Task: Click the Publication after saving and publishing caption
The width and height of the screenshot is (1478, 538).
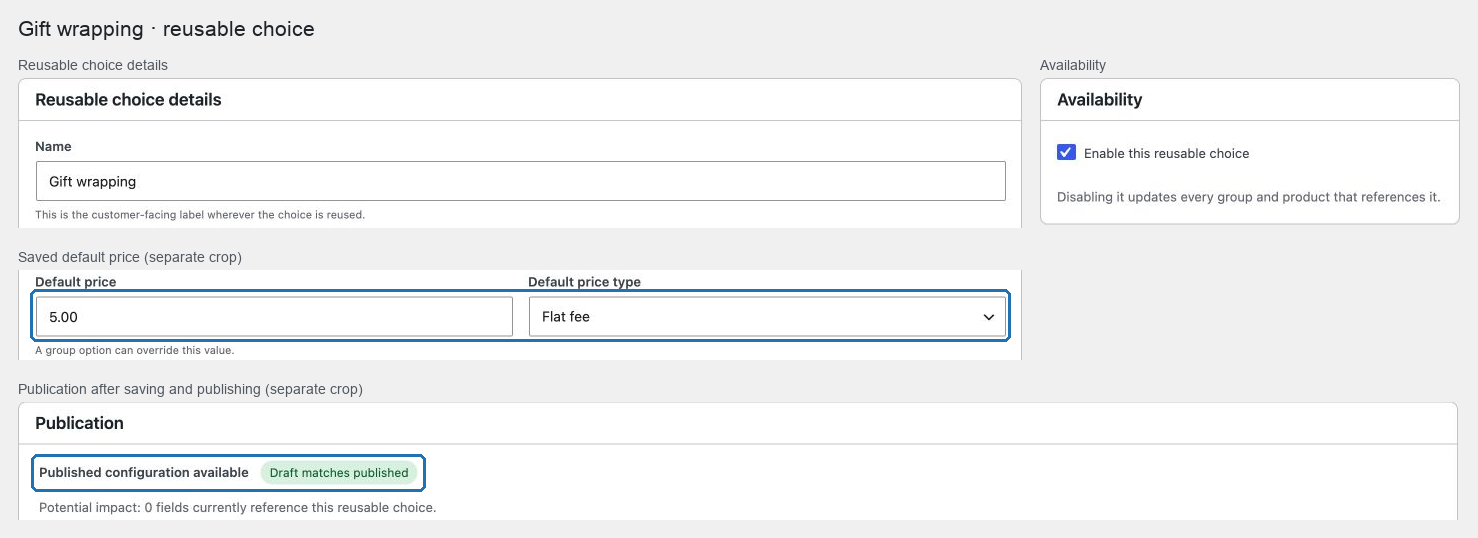Action: point(190,389)
